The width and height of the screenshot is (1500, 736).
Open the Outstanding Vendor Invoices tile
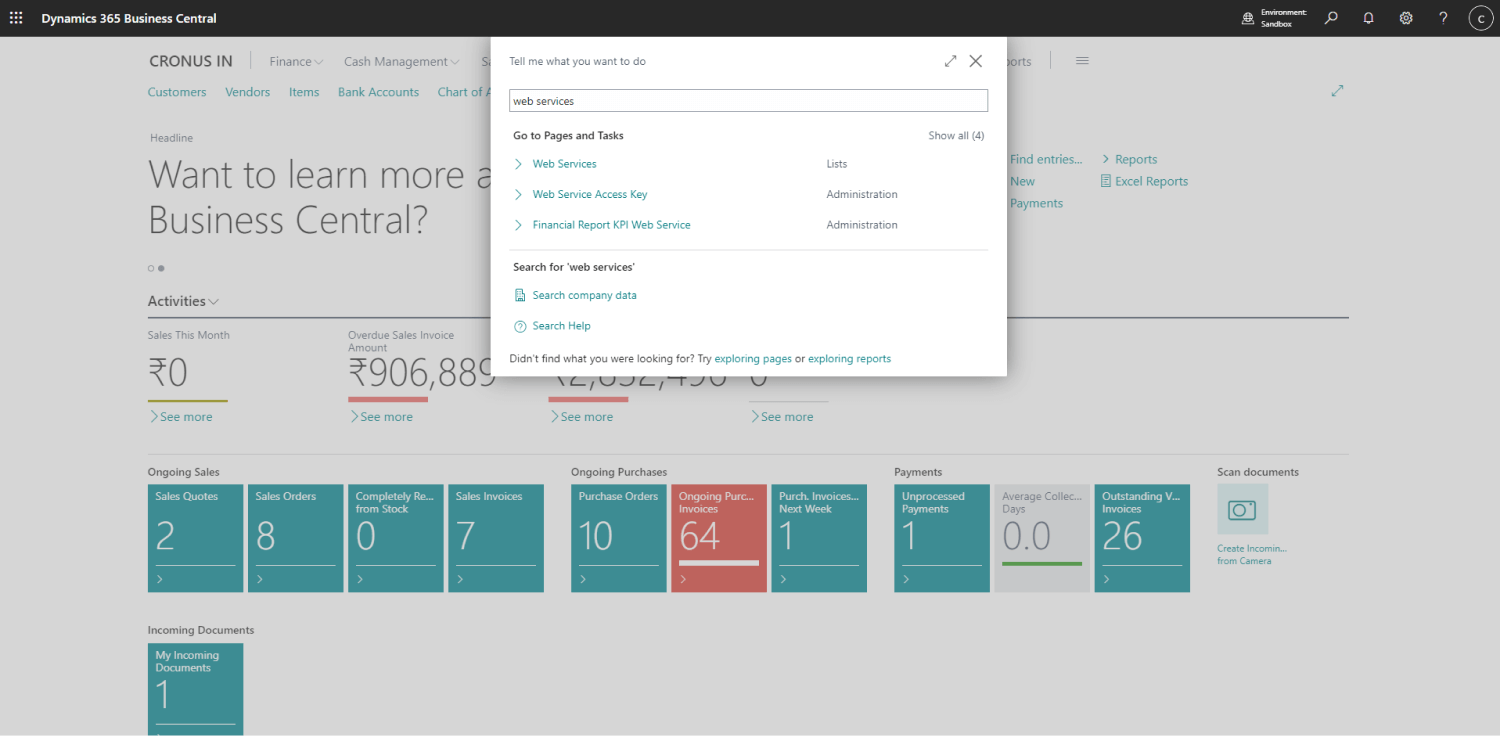[1142, 538]
